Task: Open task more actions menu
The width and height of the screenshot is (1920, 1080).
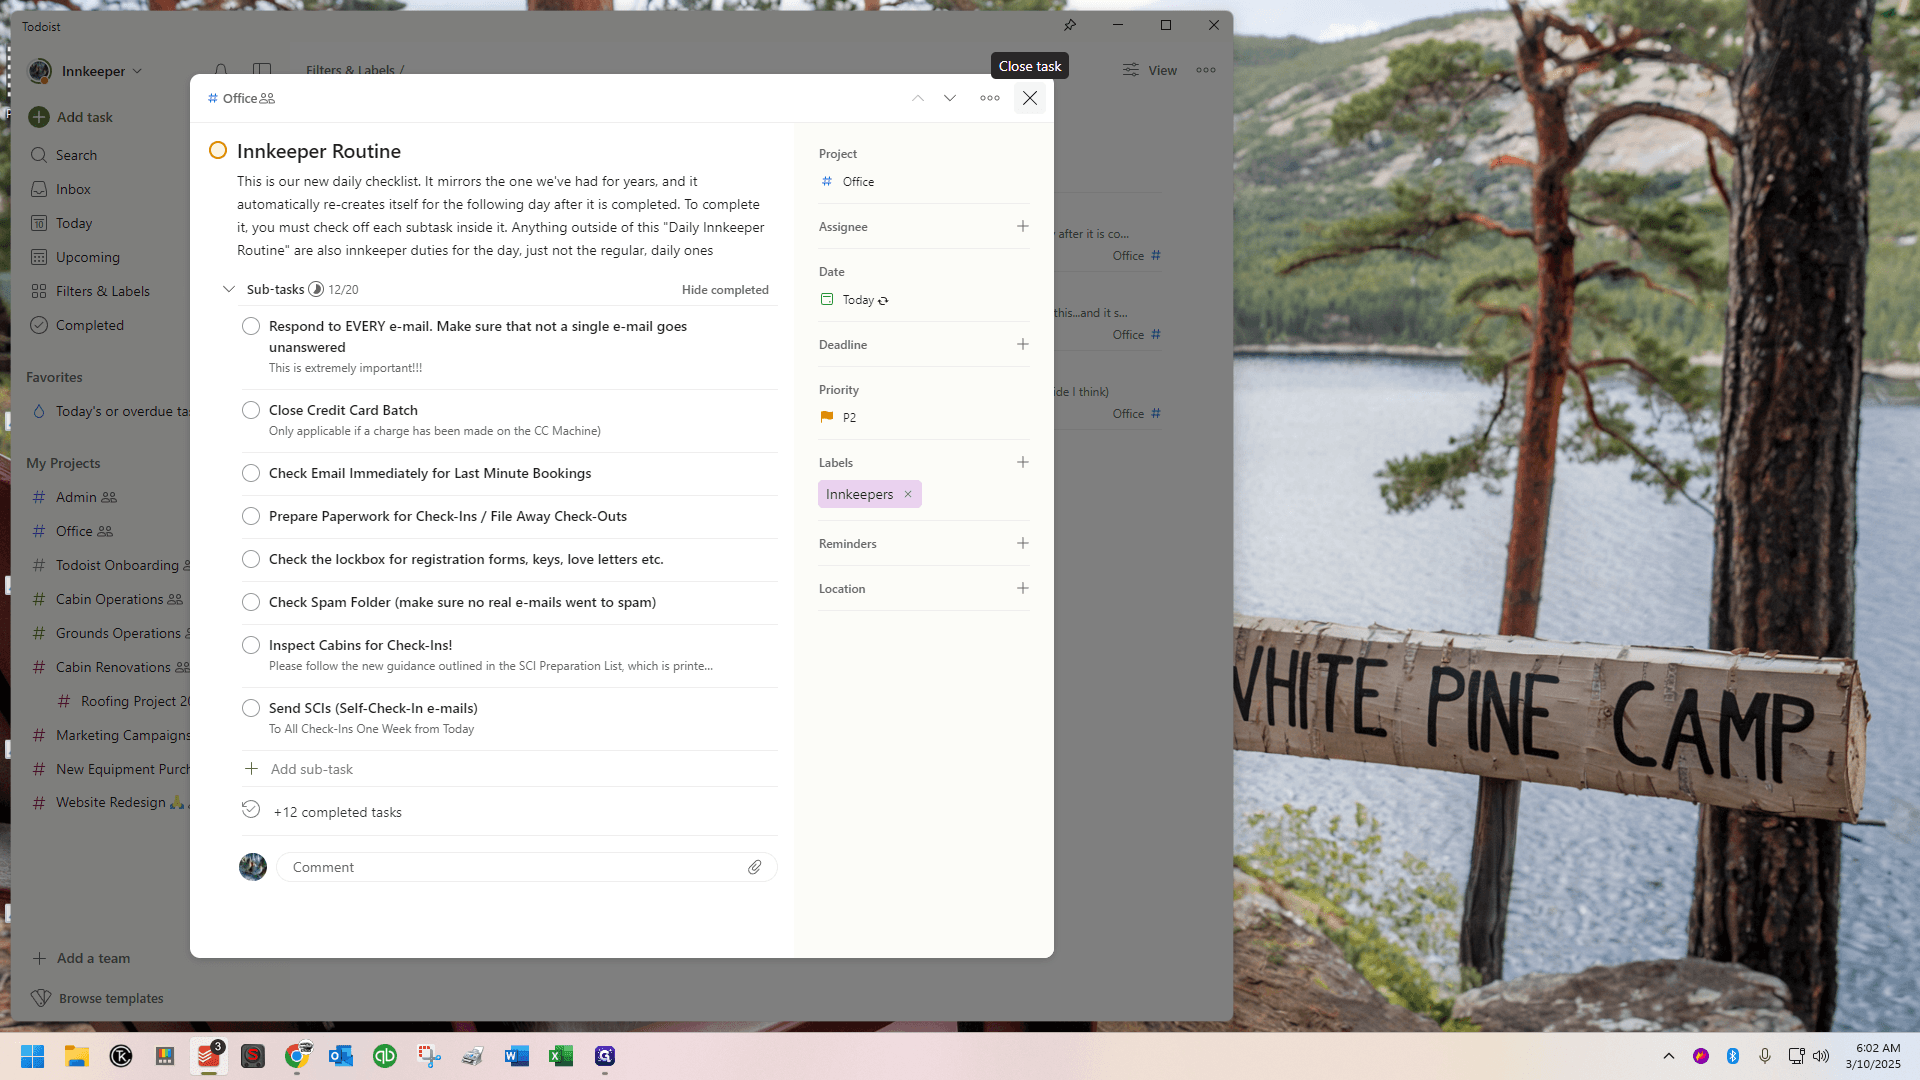Action: pyautogui.click(x=990, y=98)
